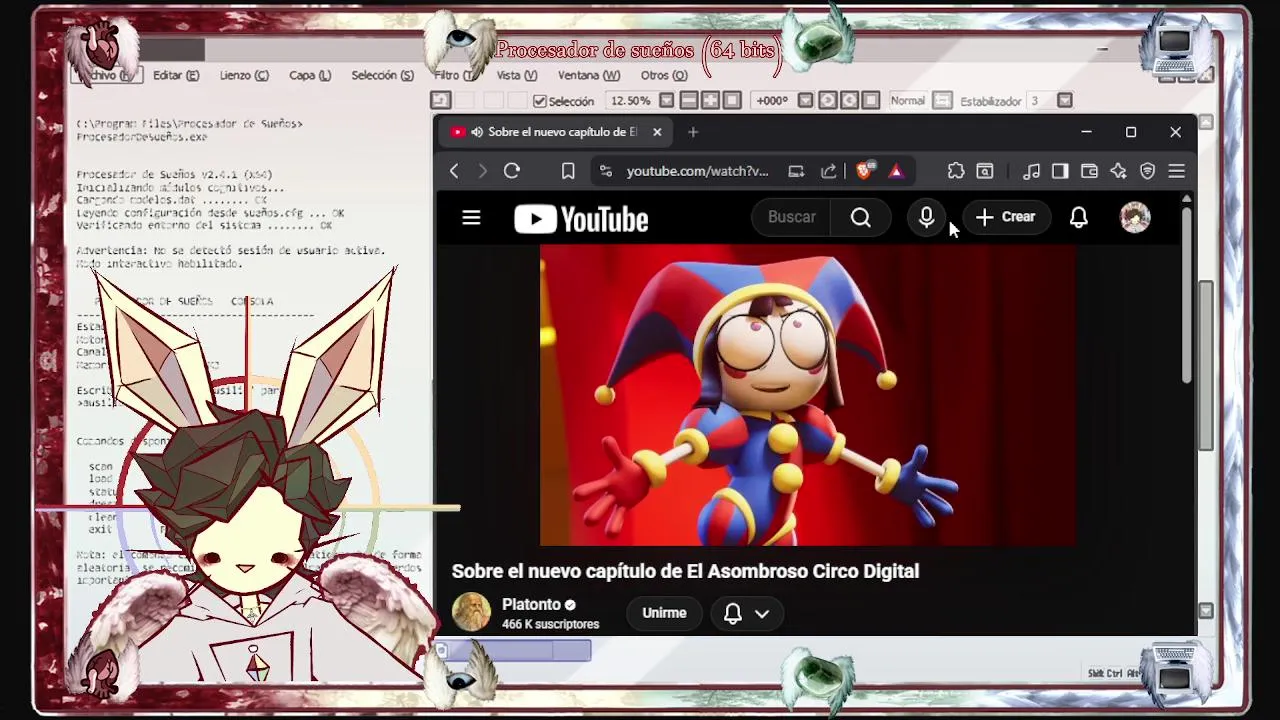Share this page using the share icon
Image resolution: width=1280 pixels, height=720 pixels.
coord(828,171)
